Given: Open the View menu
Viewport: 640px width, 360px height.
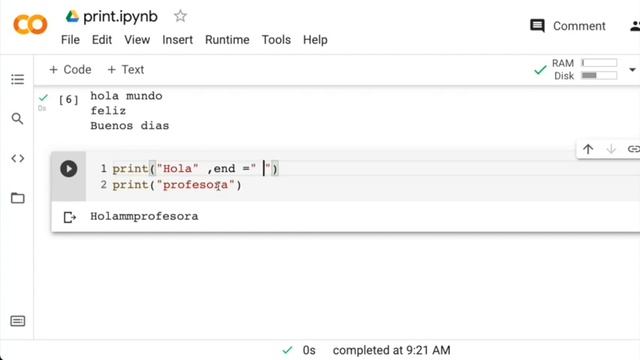Looking at the screenshot, I should [137, 40].
